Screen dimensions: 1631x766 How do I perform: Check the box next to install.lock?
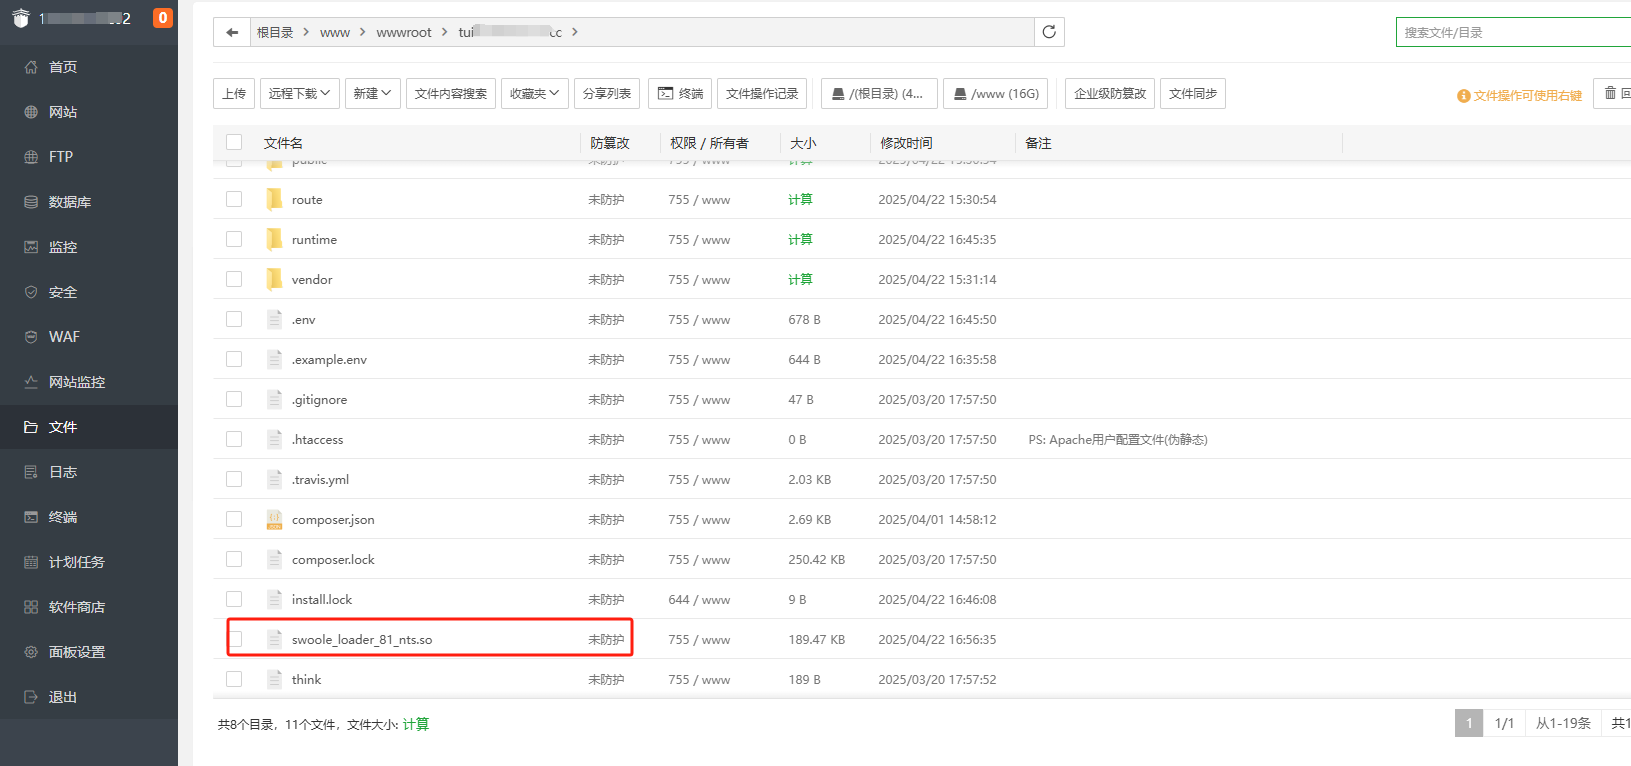pos(234,599)
